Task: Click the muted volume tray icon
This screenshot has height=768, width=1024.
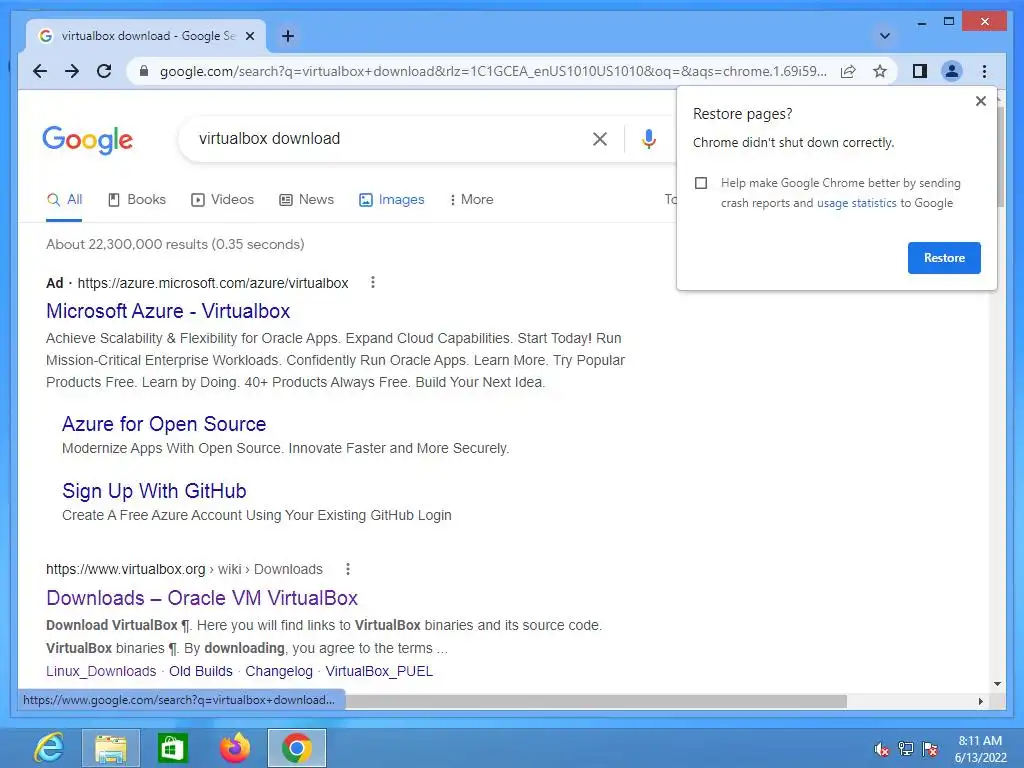Action: tap(882, 749)
